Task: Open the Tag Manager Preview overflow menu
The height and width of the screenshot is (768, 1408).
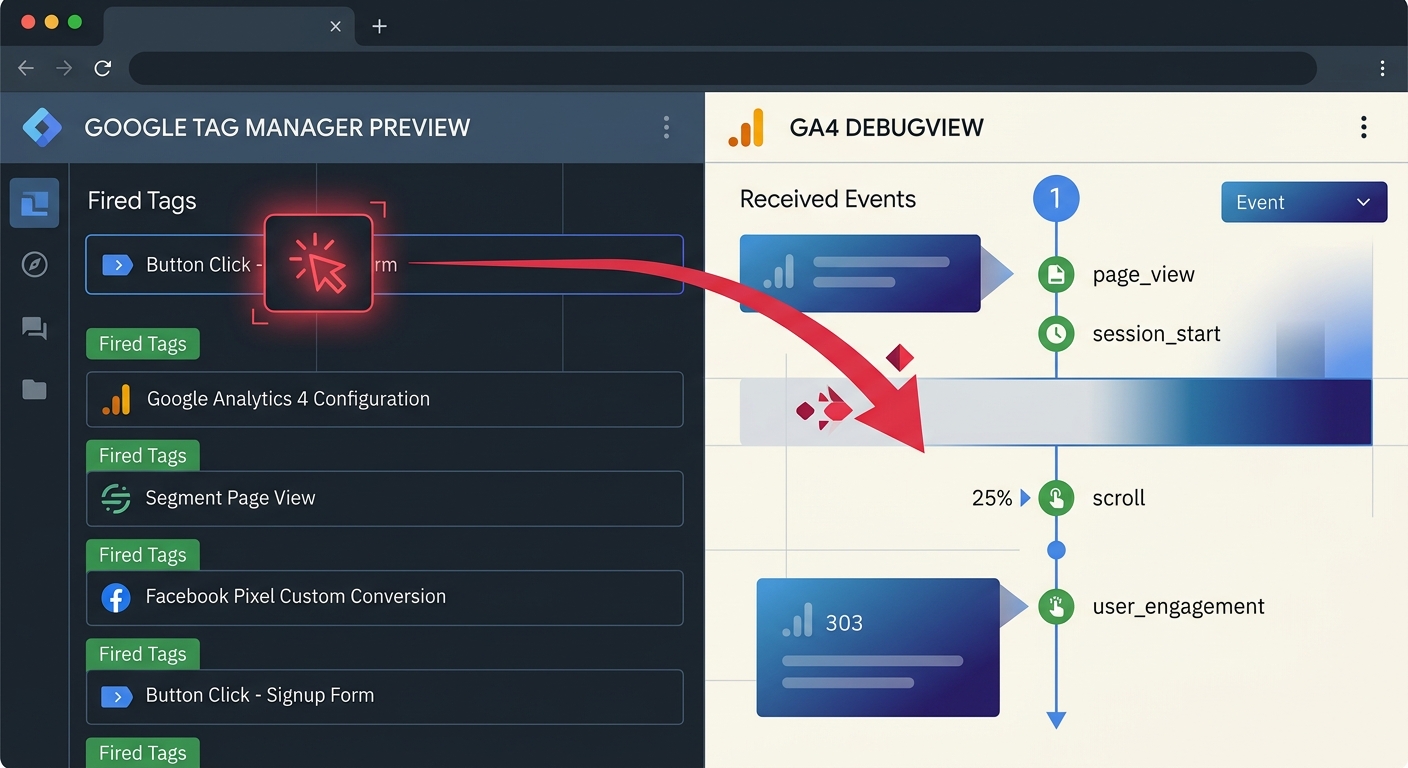Action: tap(666, 127)
